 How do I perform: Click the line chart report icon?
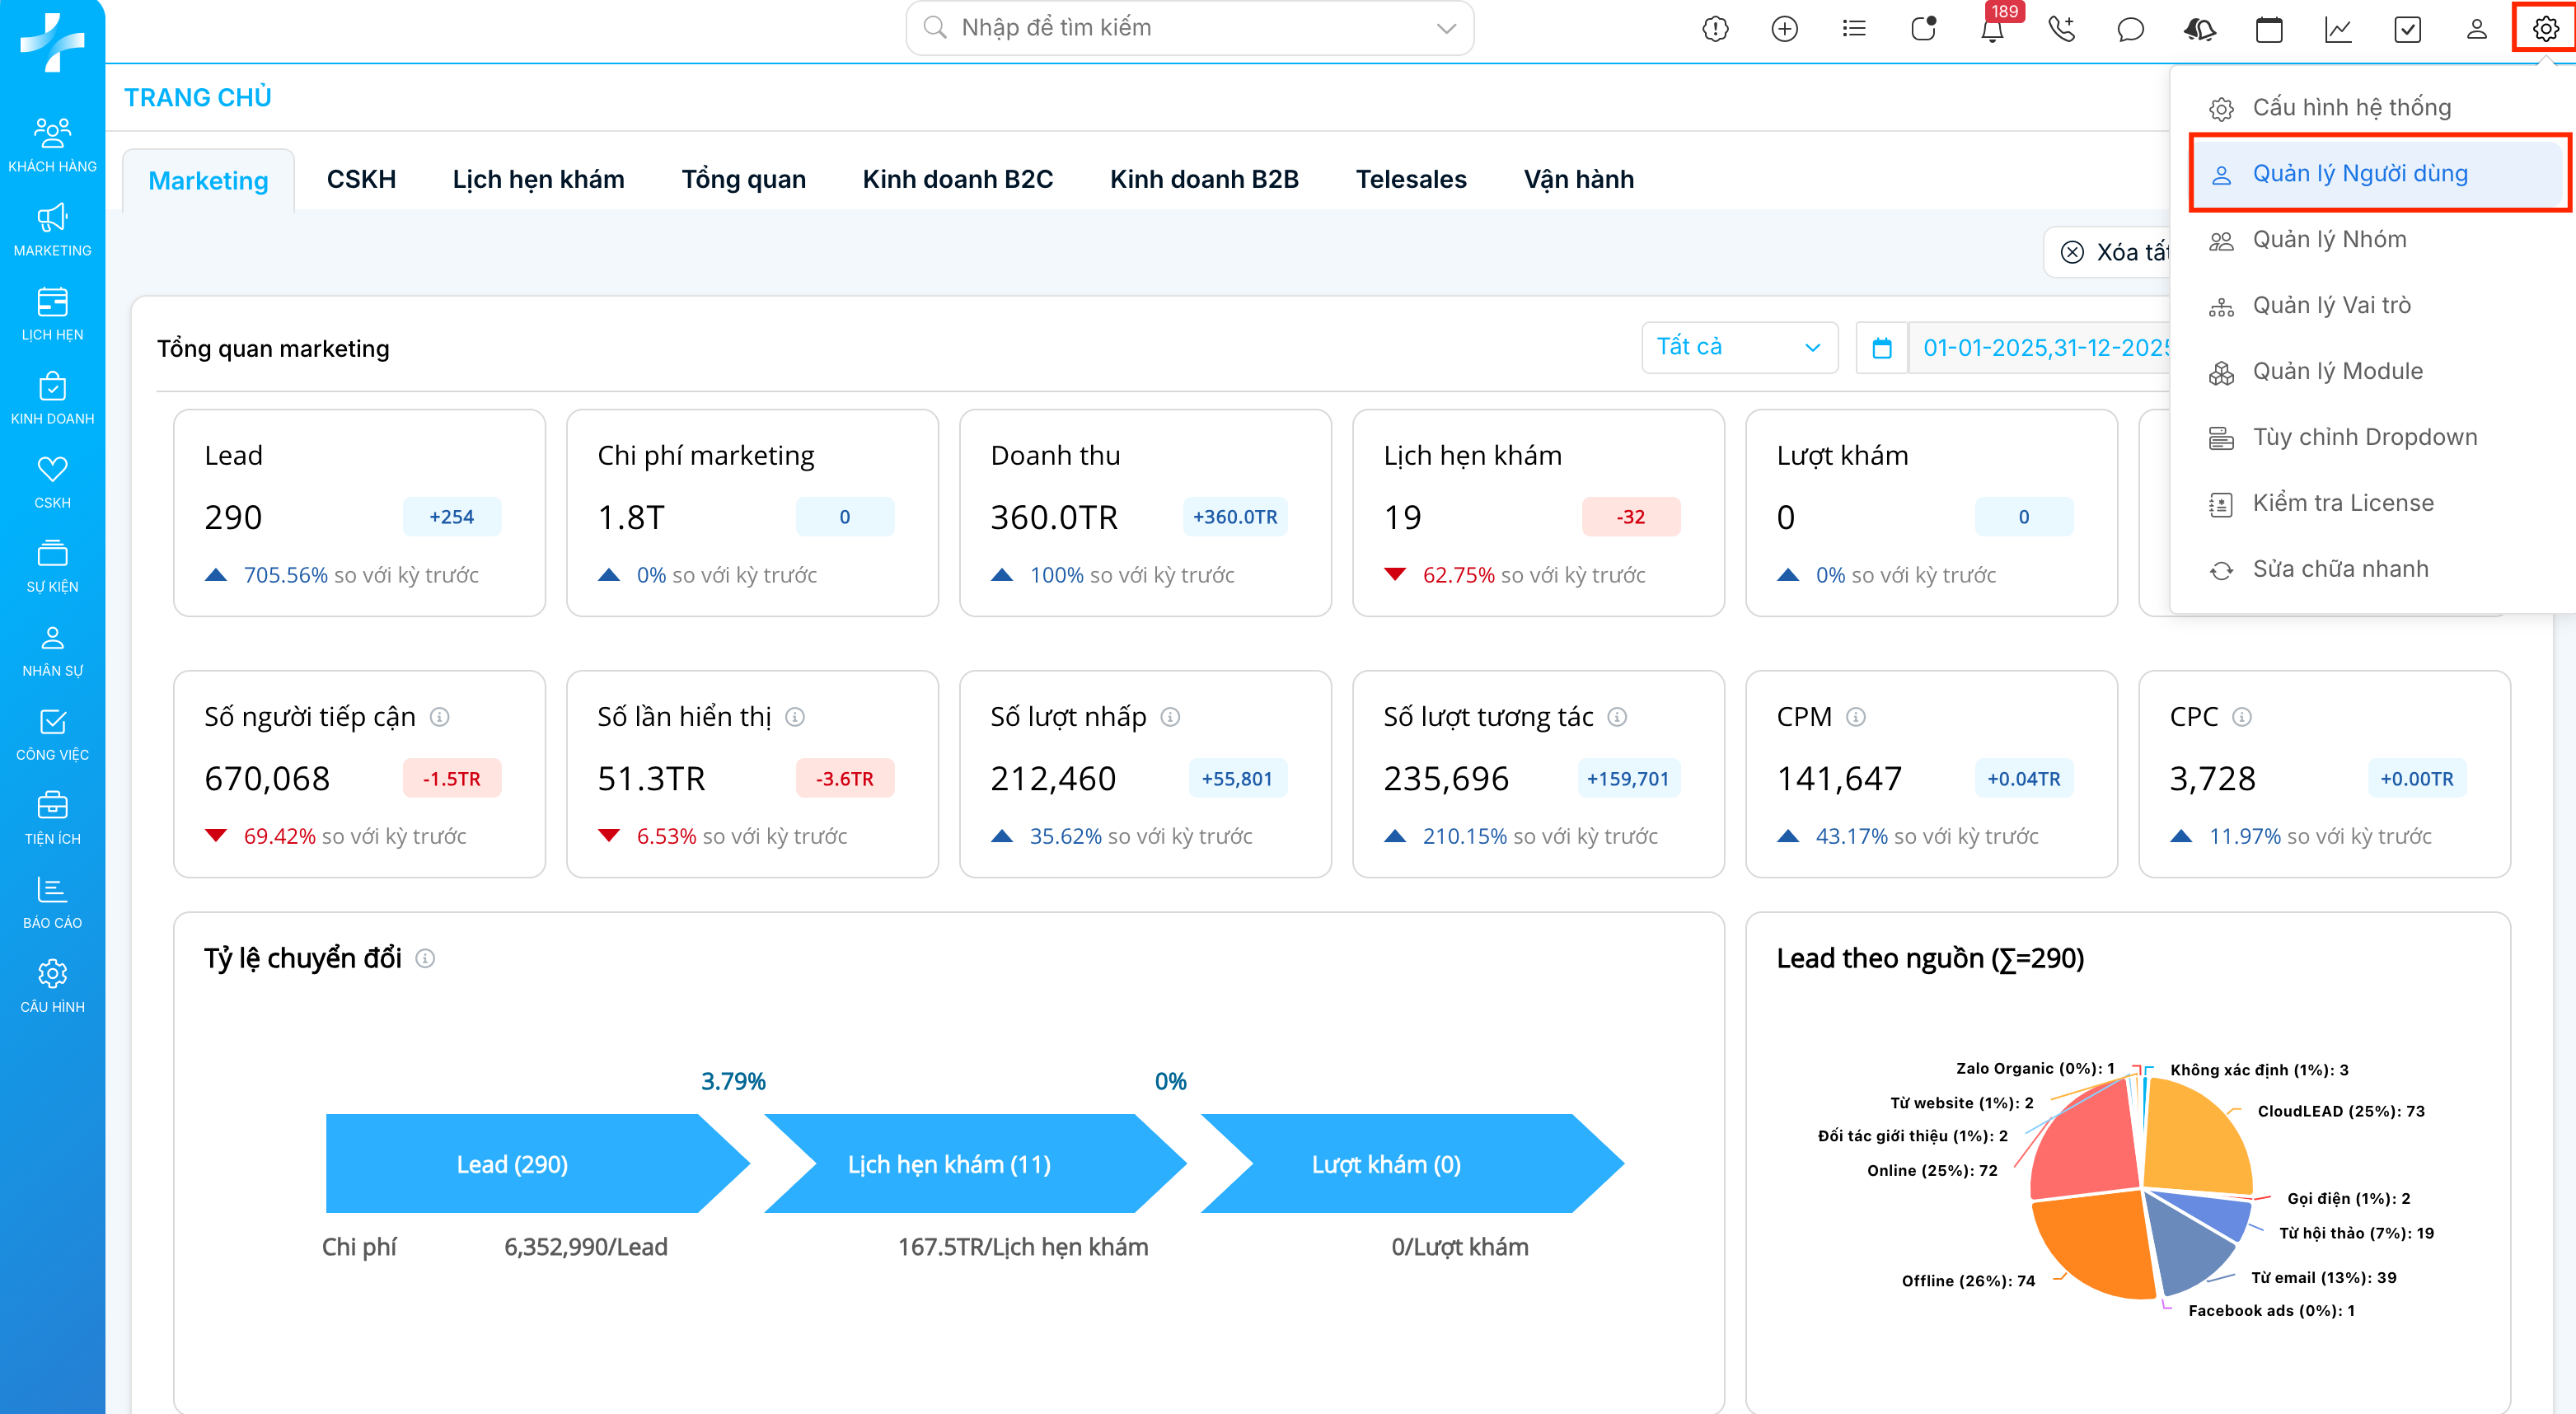(x=2338, y=30)
